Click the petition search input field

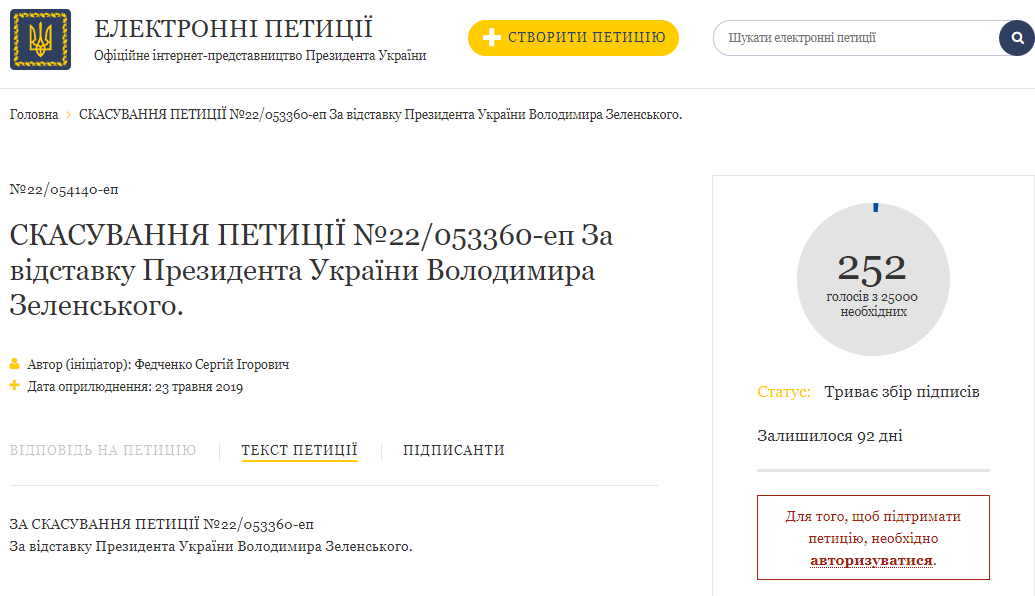[855, 38]
